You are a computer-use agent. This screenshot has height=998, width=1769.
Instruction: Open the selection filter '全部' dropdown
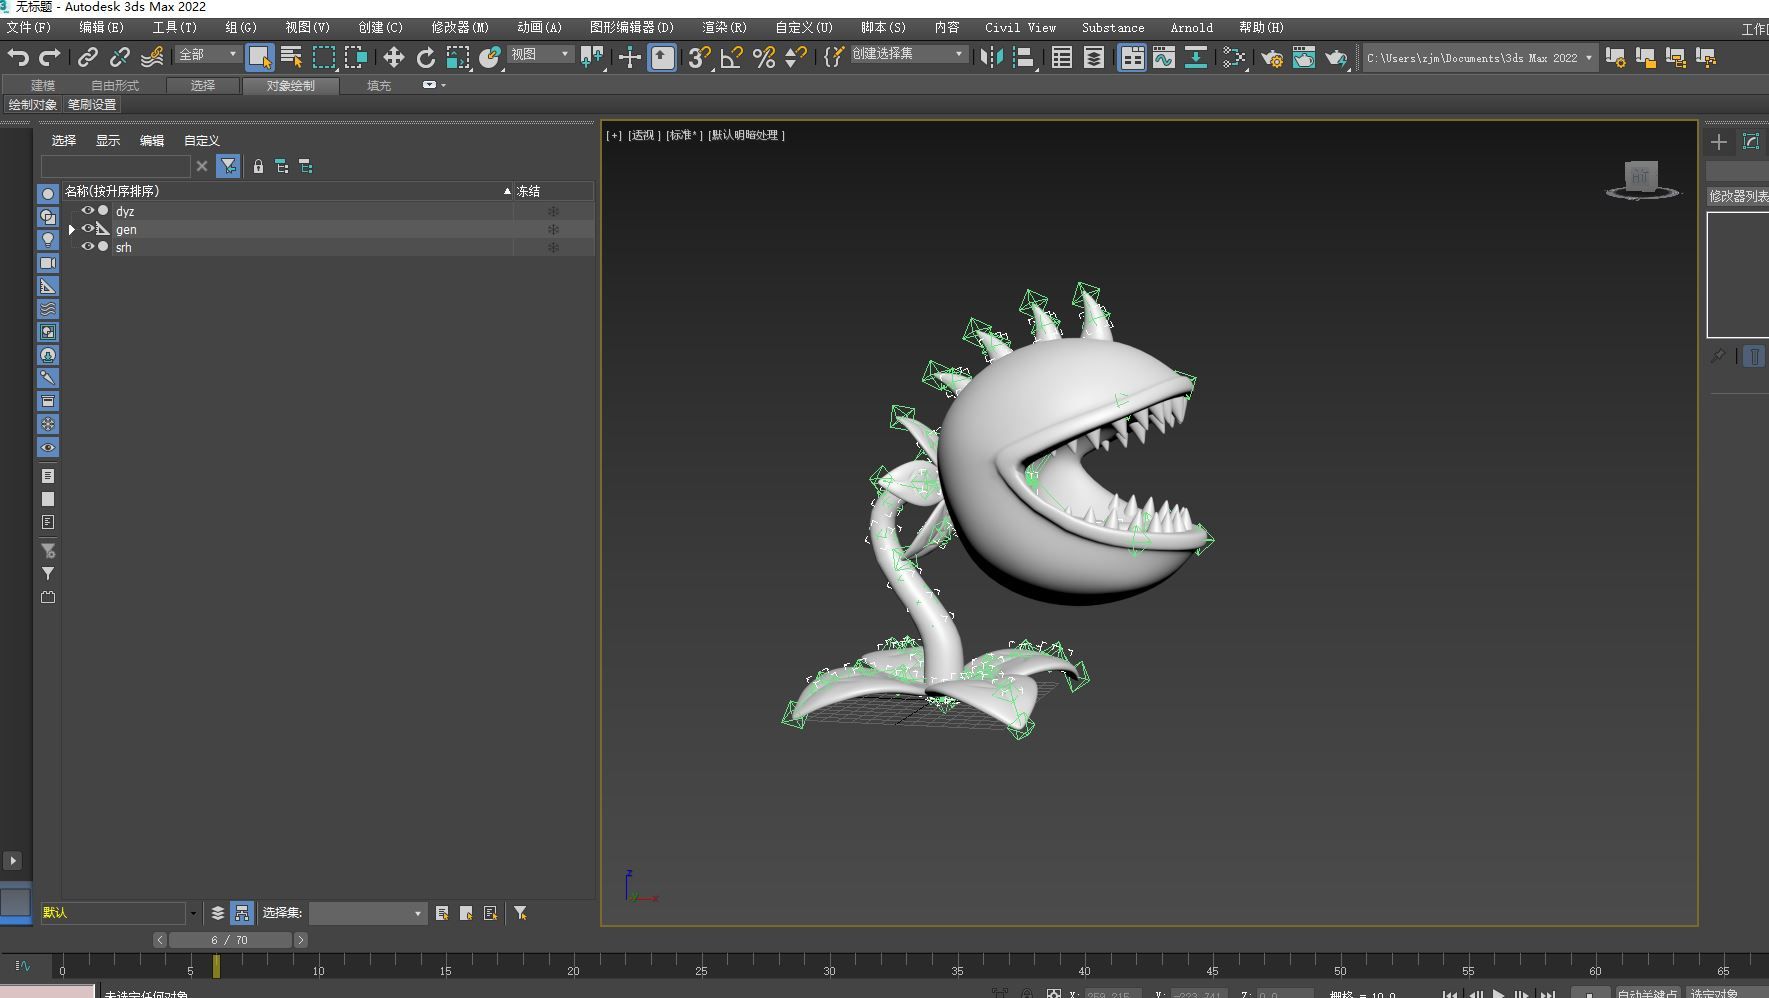click(209, 54)
